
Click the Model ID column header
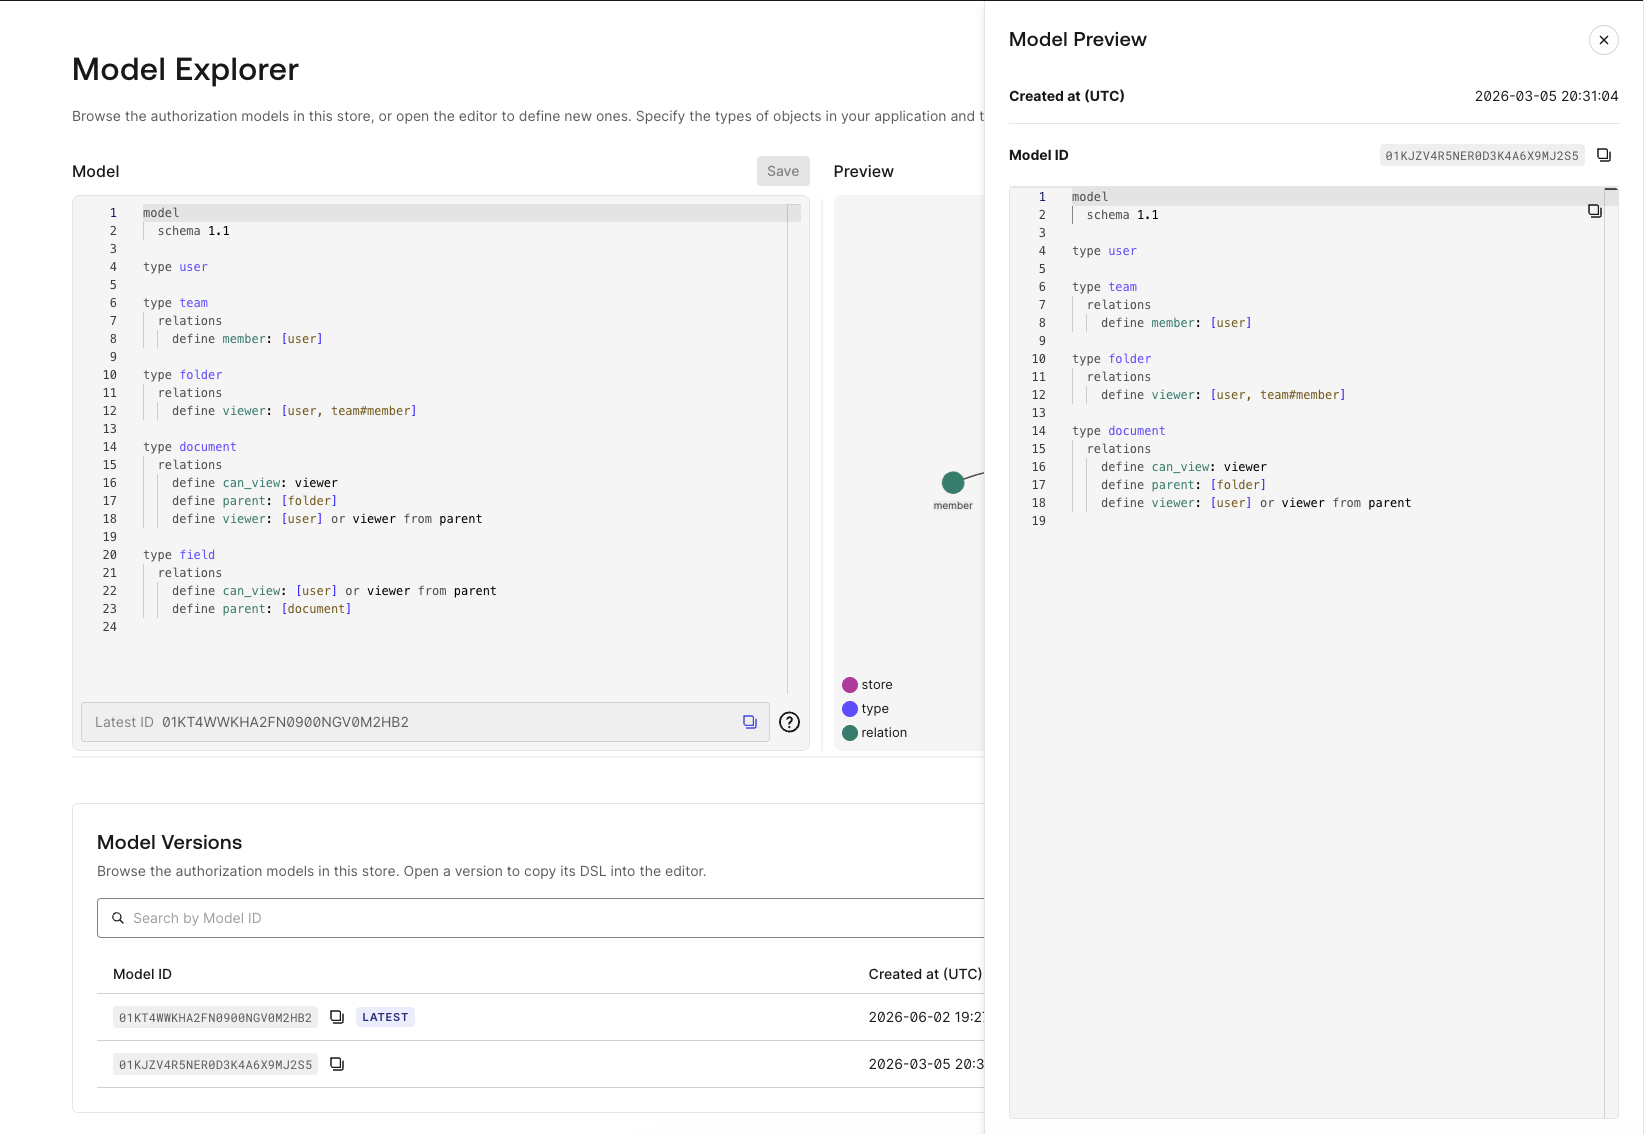[x=142, y=974]
